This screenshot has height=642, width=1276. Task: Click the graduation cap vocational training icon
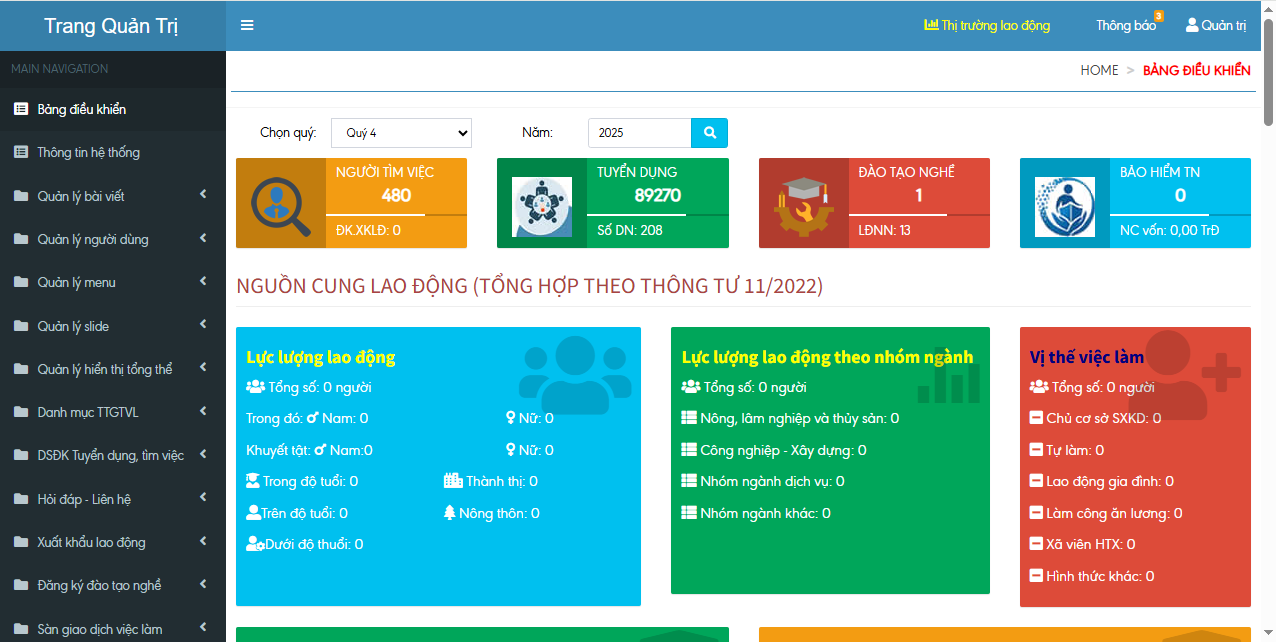point(803,204)
